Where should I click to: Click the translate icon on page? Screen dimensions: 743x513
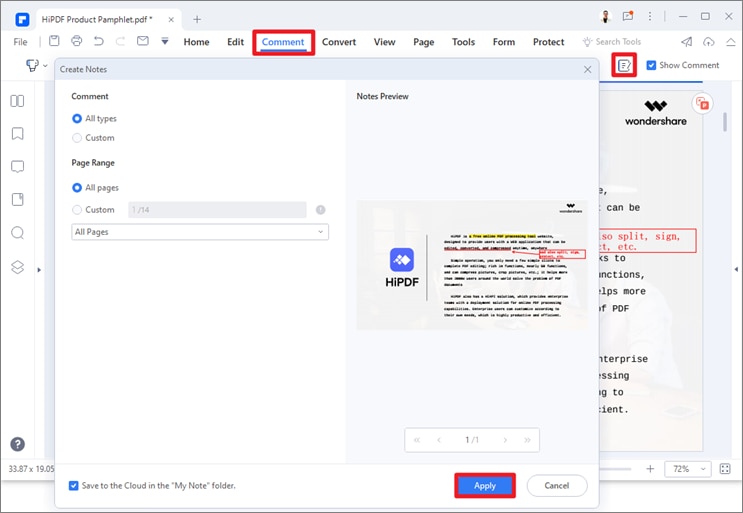(x=702, y=103)
